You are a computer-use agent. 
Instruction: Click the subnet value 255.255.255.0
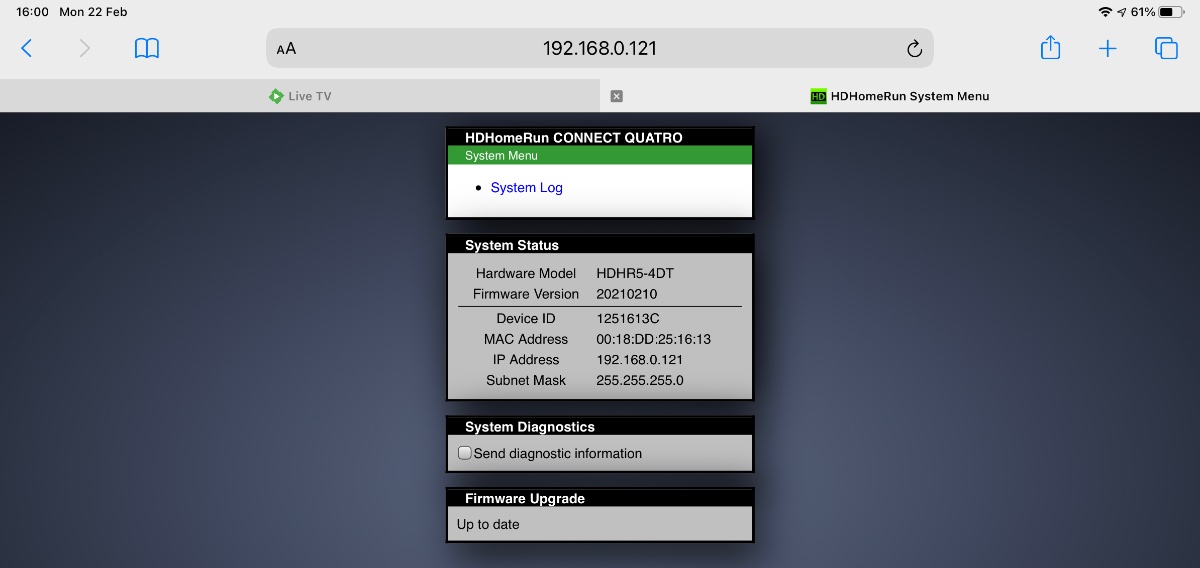[x=640, y=380]
